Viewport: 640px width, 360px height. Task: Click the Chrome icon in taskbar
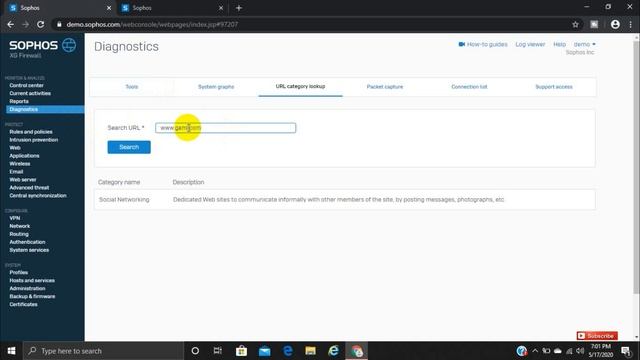click(357, 351)
